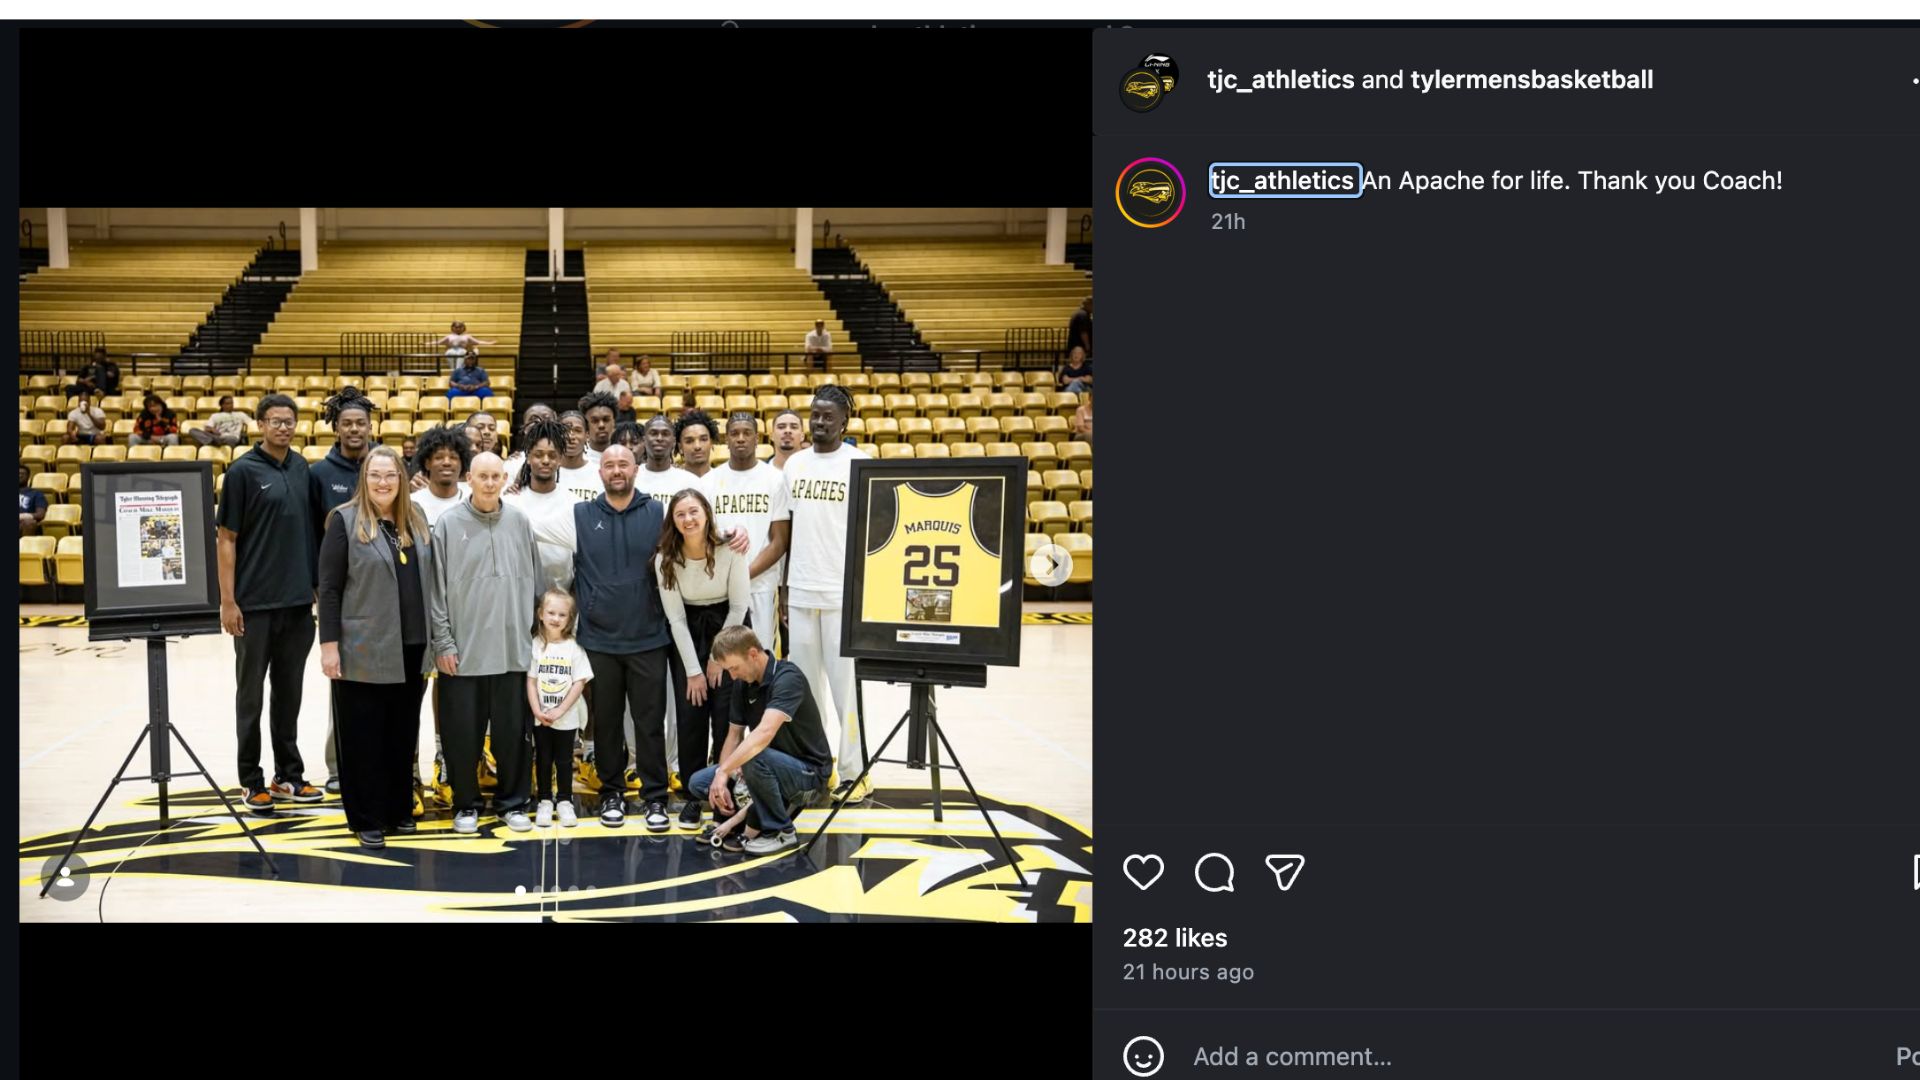Go to the next carousel photo
This screenshot has height=1080, width=1920.
pos(1051,565)
